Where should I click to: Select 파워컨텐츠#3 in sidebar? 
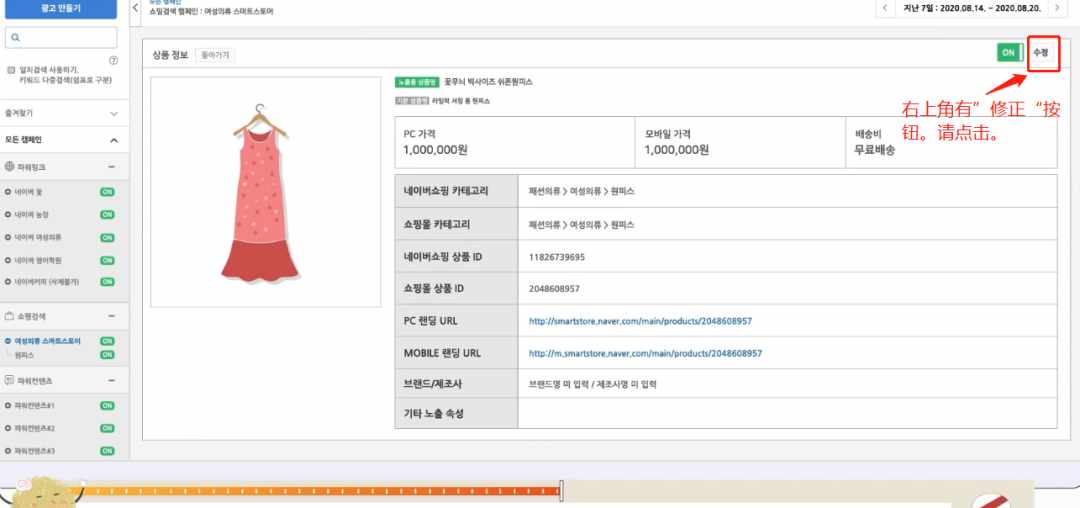[x=34, y=451]
